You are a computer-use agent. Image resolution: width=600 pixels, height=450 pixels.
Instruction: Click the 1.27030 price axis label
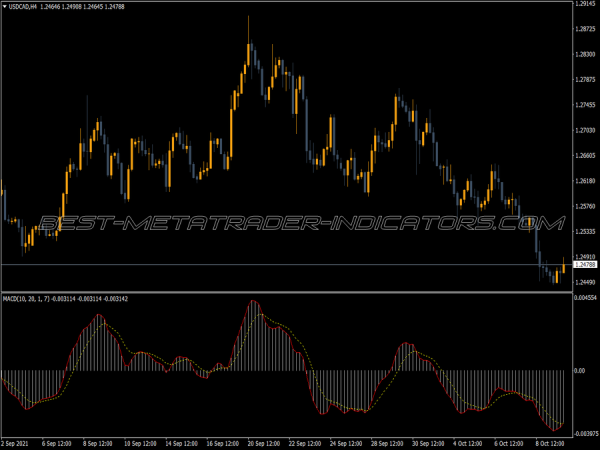pyautogui.click(x=585, y=130)
